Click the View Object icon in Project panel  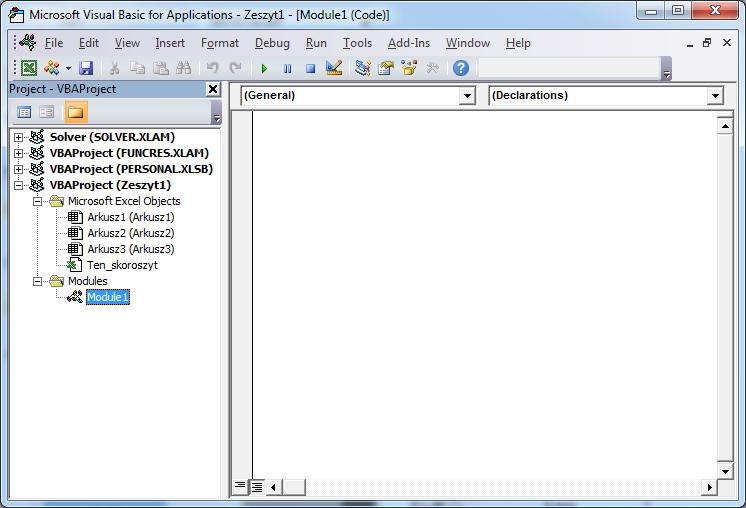(x=47, y=112)
